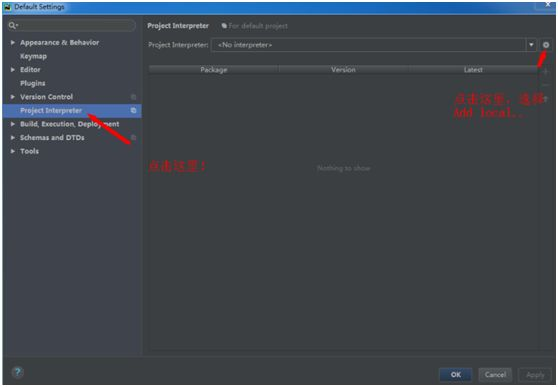
Task: Click copy icon beside Version Control
Action: pyautogui.click(x=133, y=97)
